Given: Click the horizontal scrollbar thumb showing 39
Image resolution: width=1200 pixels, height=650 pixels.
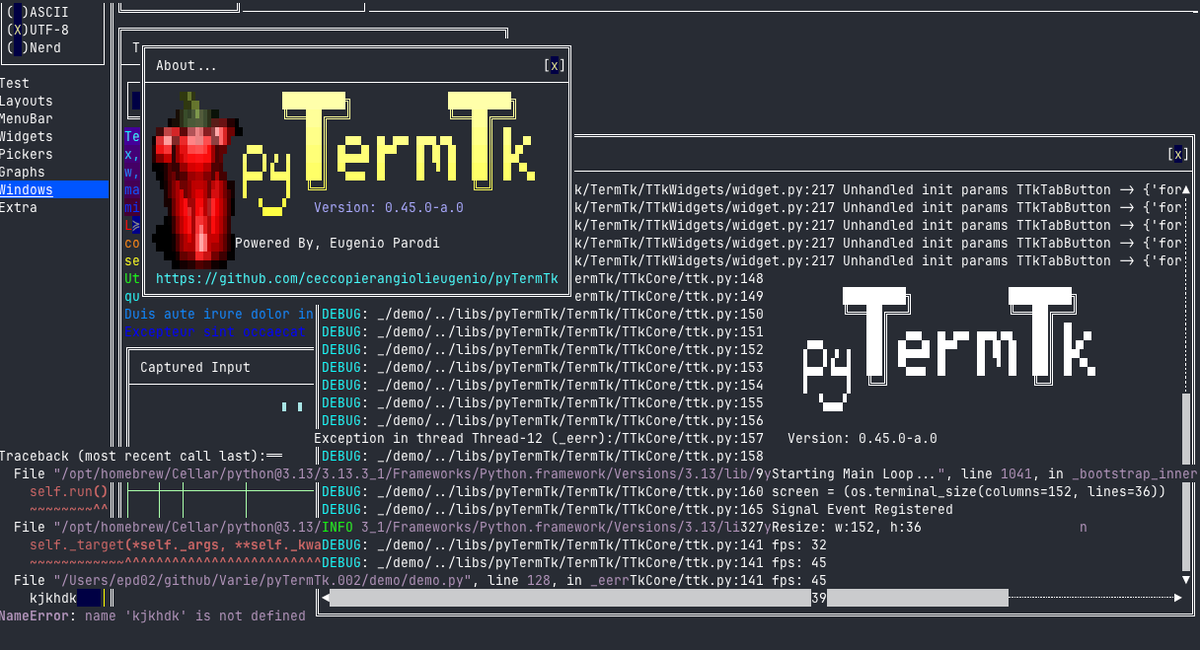Looking at the screenshot, I should 668,598.
